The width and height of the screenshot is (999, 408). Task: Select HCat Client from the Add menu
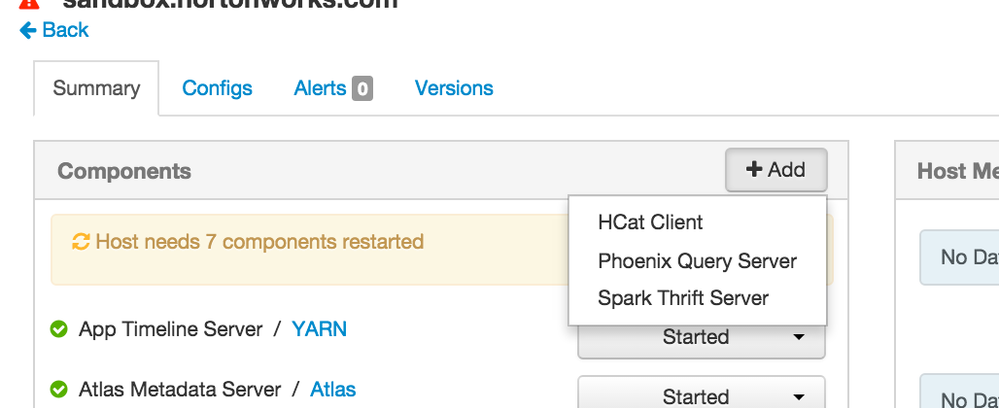[x=650, y=222]
